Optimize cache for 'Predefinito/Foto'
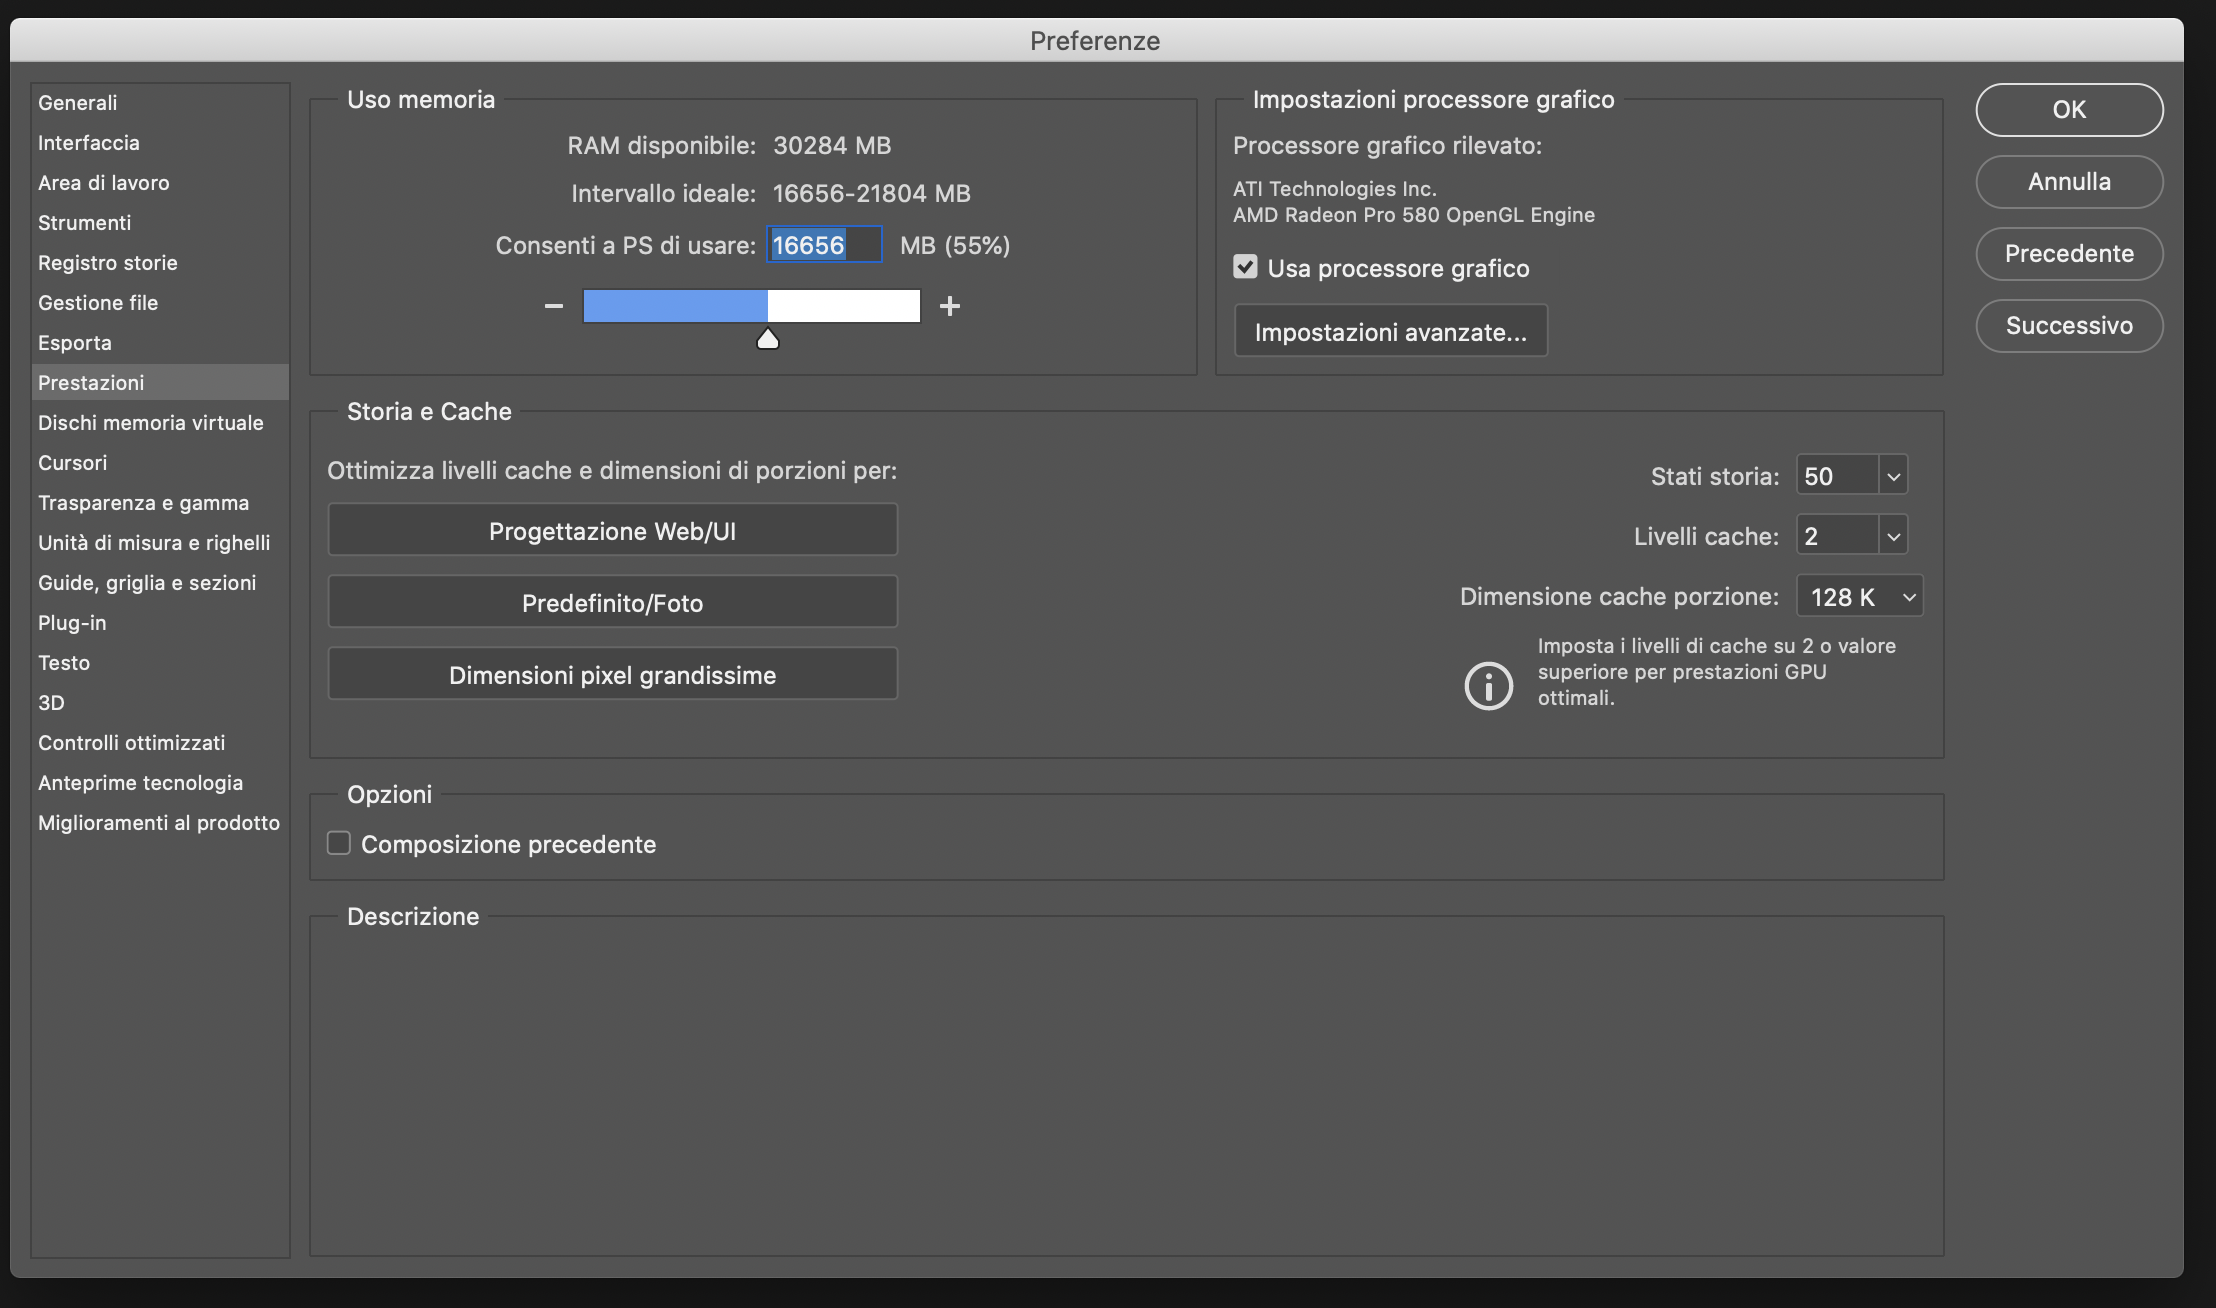Screen dimensions: 2216x1308 tap(612, 602)
